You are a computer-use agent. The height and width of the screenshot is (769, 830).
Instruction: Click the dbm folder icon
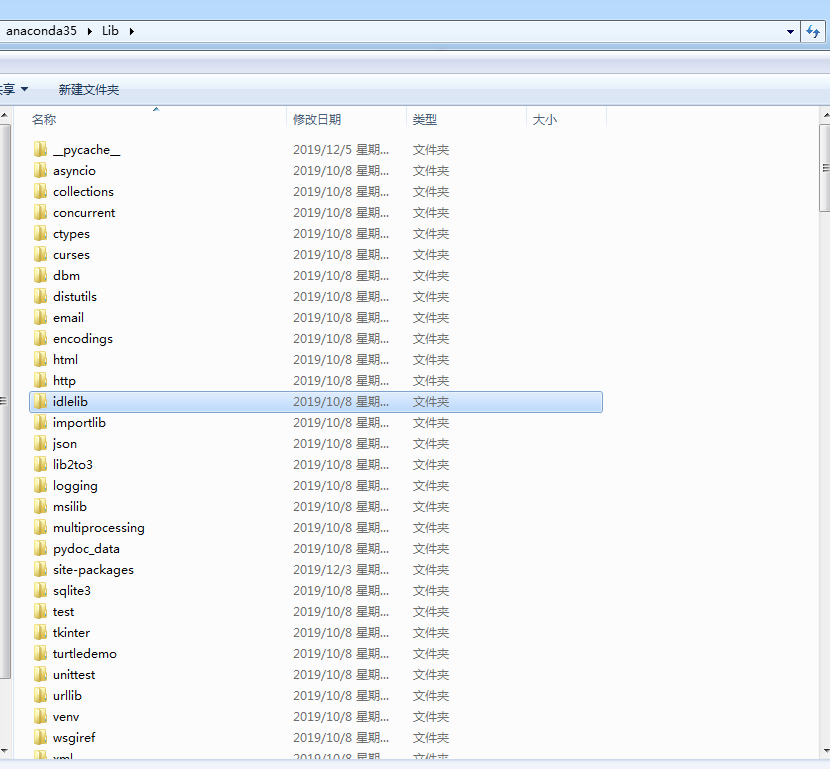40,276
